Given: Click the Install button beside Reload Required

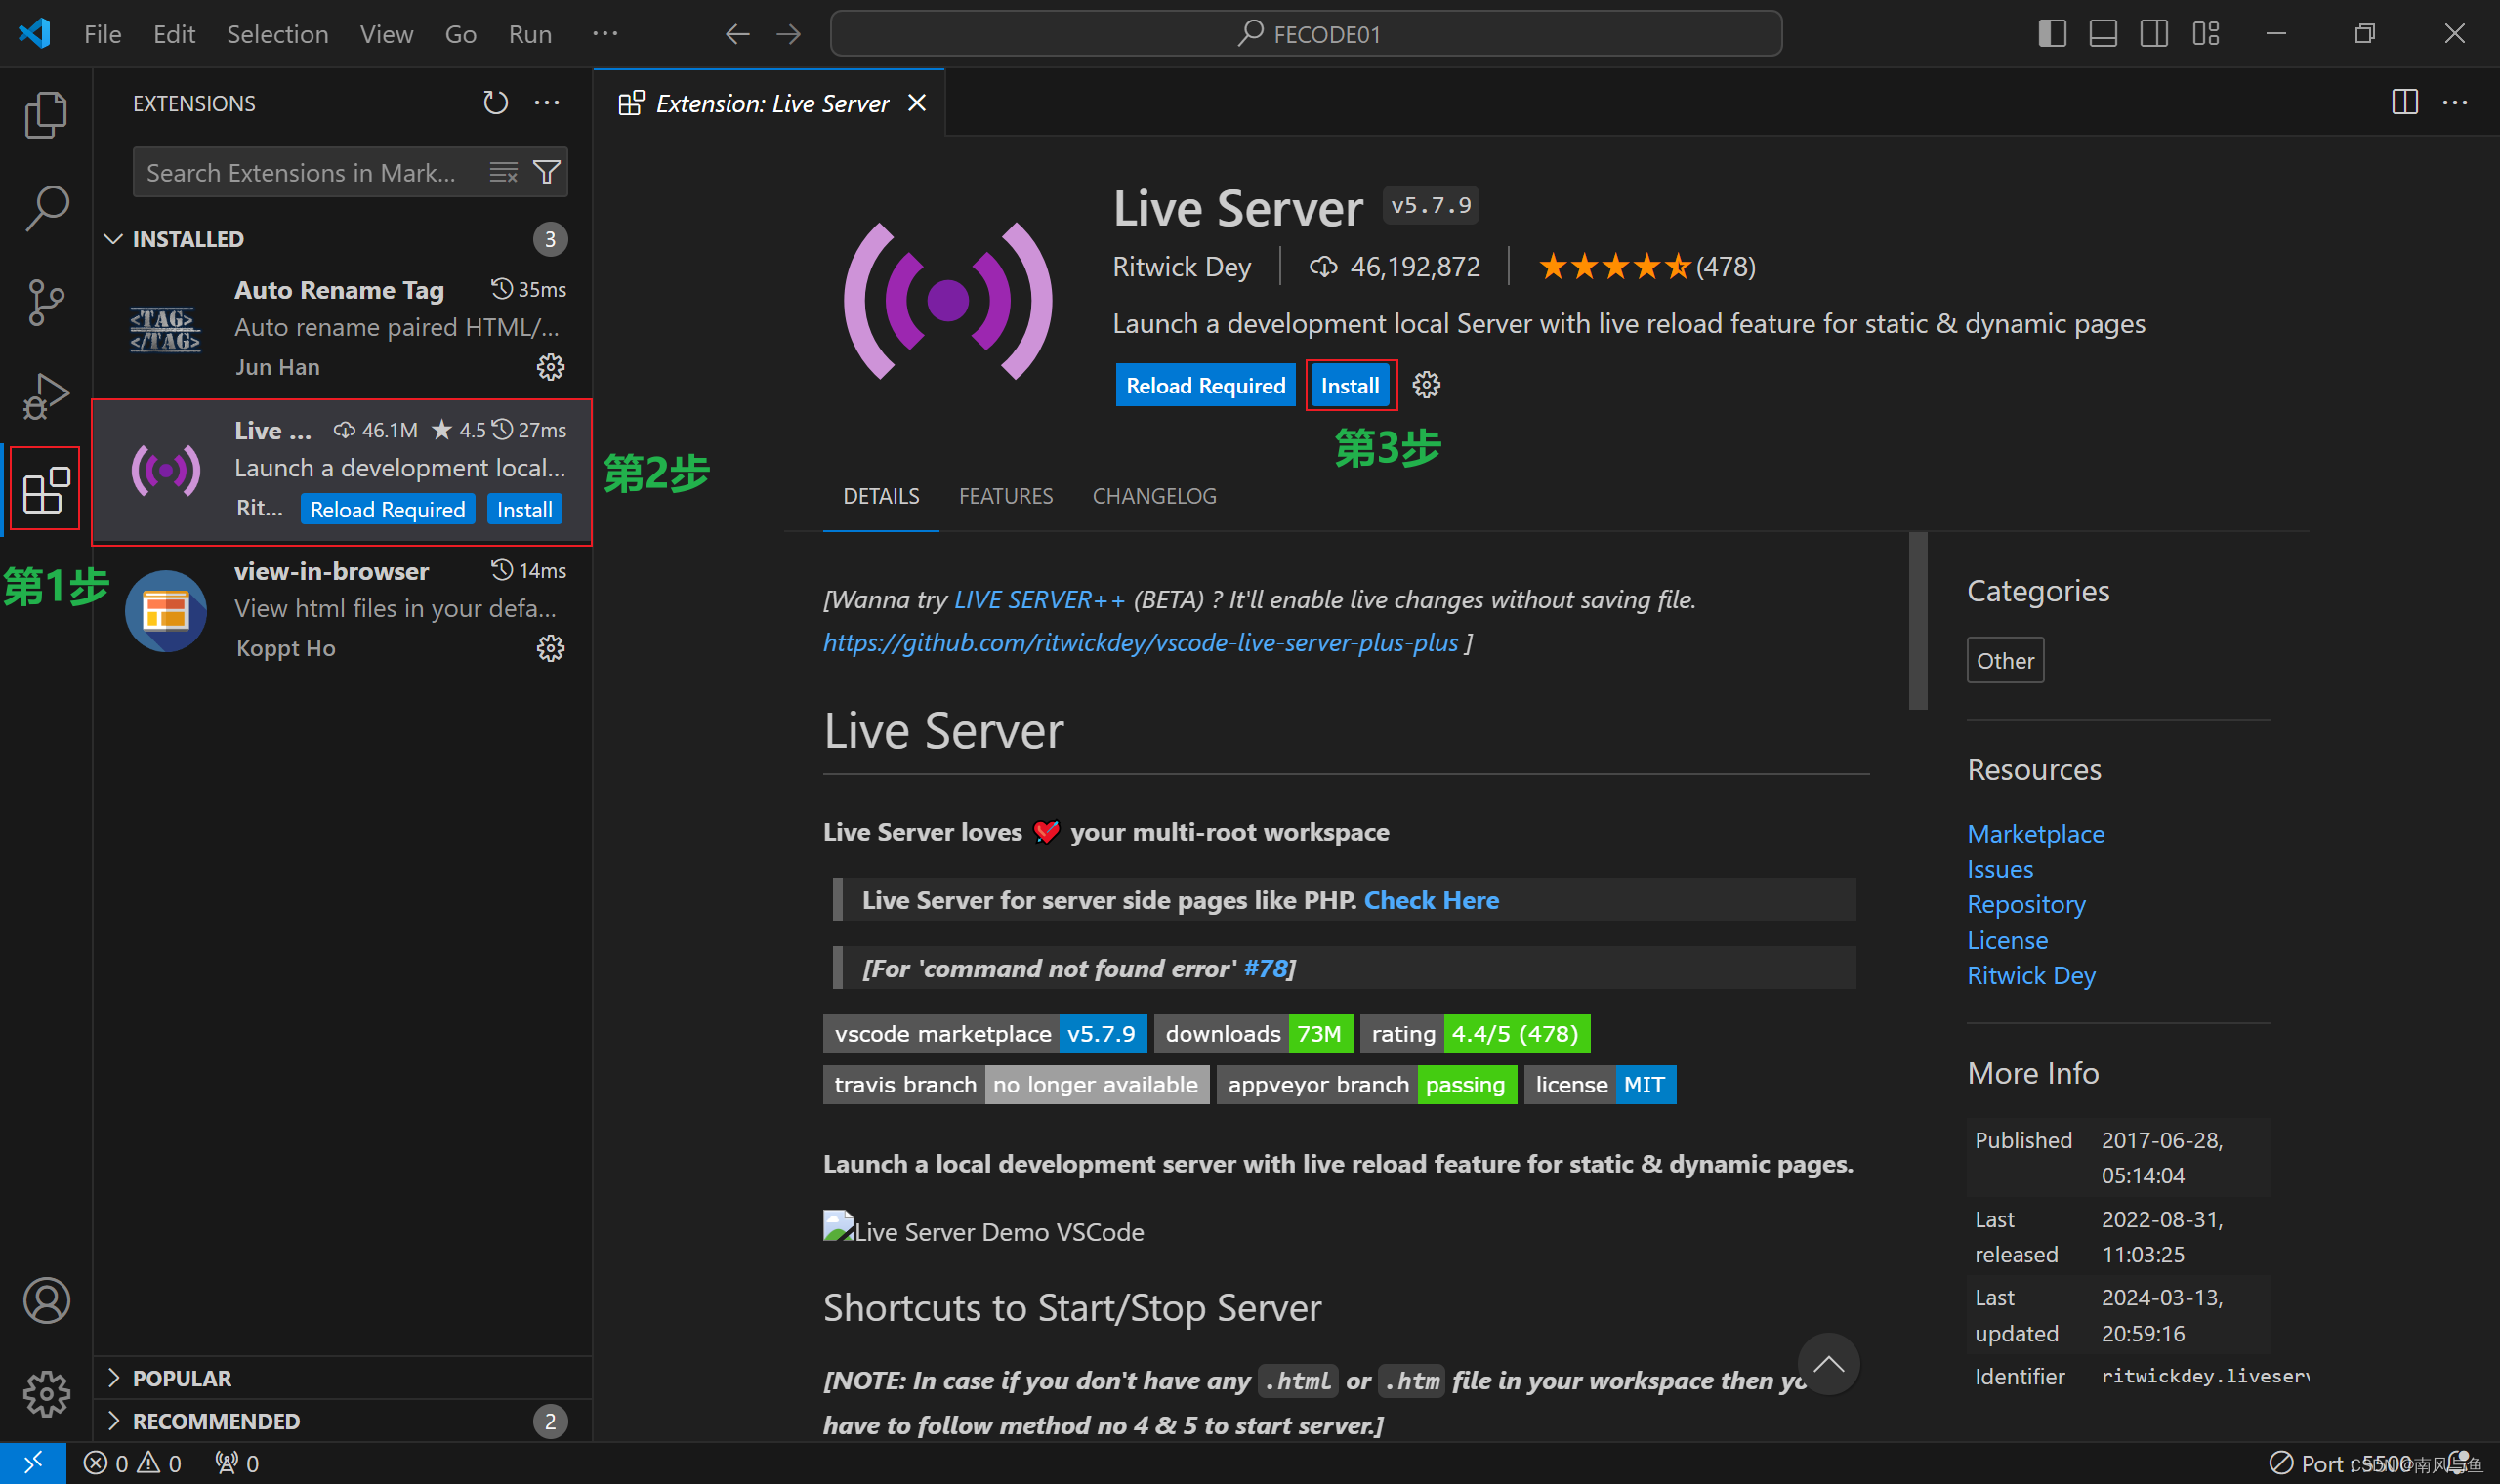Looking at the screenshot, I should [x=1350, y=385].
